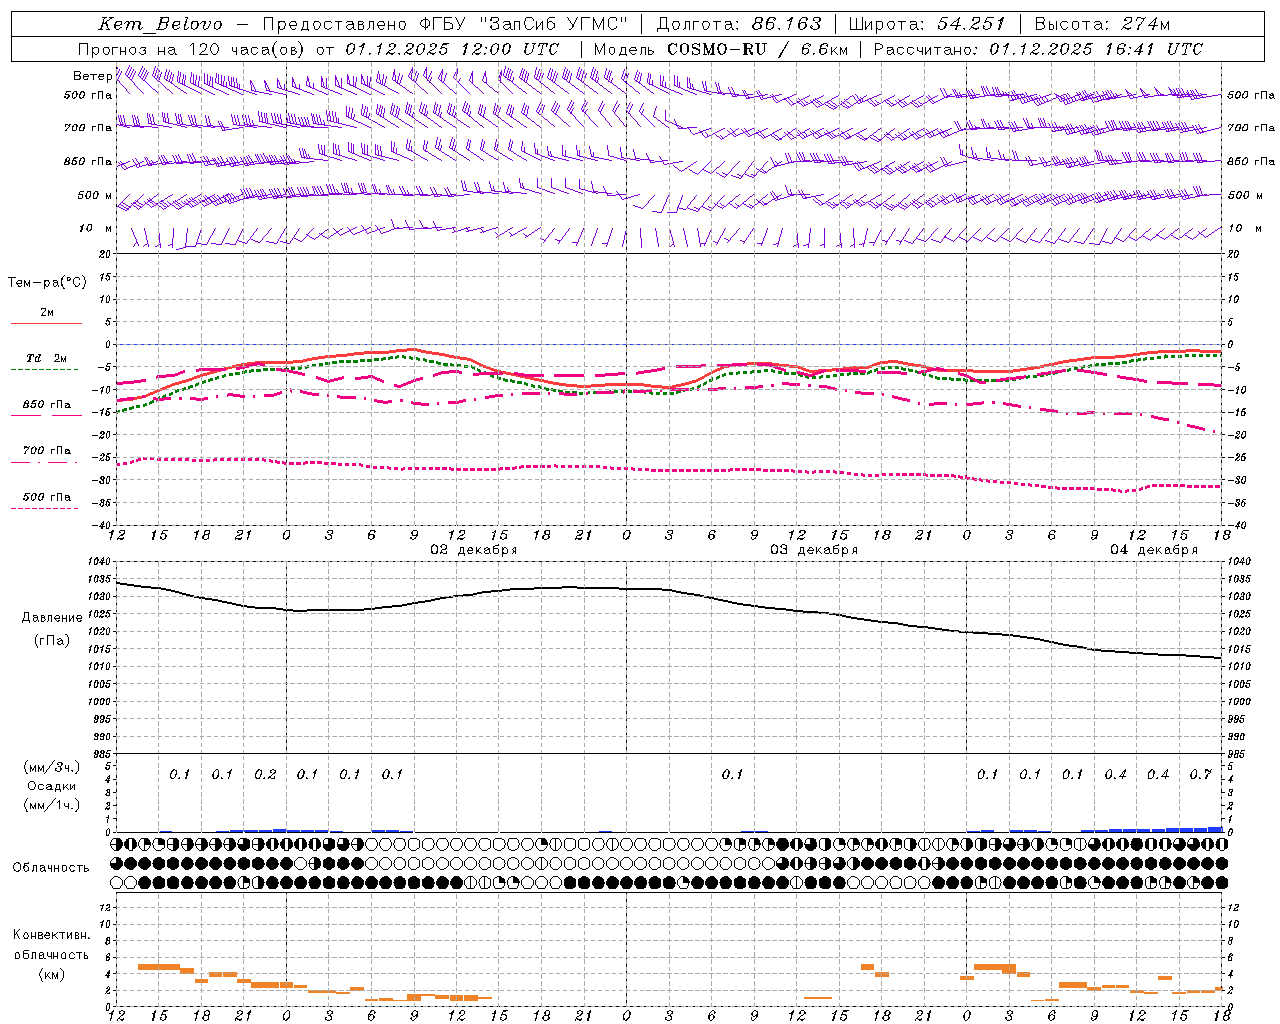The image size is (1280, 1024).
Task: Select the Td 2м legend entry
Action: 46,358
